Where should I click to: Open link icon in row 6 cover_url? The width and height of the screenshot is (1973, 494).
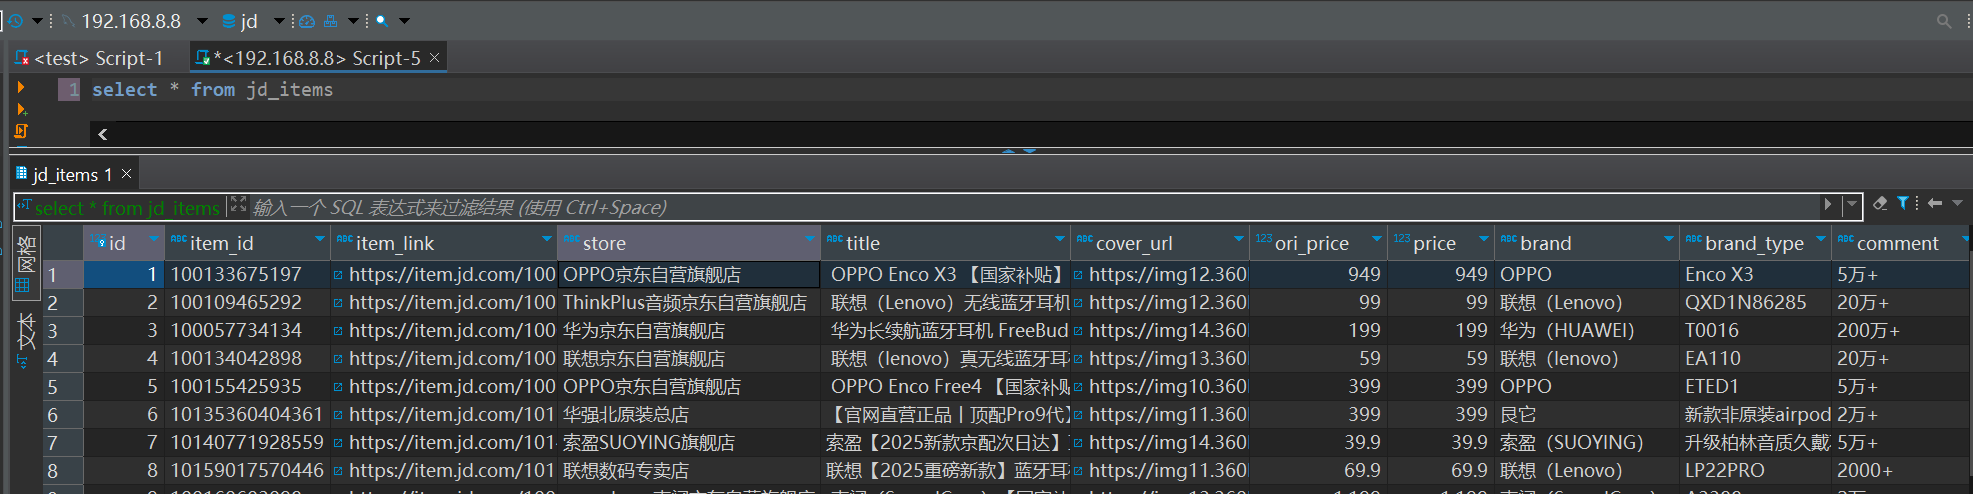(1078, 415)
